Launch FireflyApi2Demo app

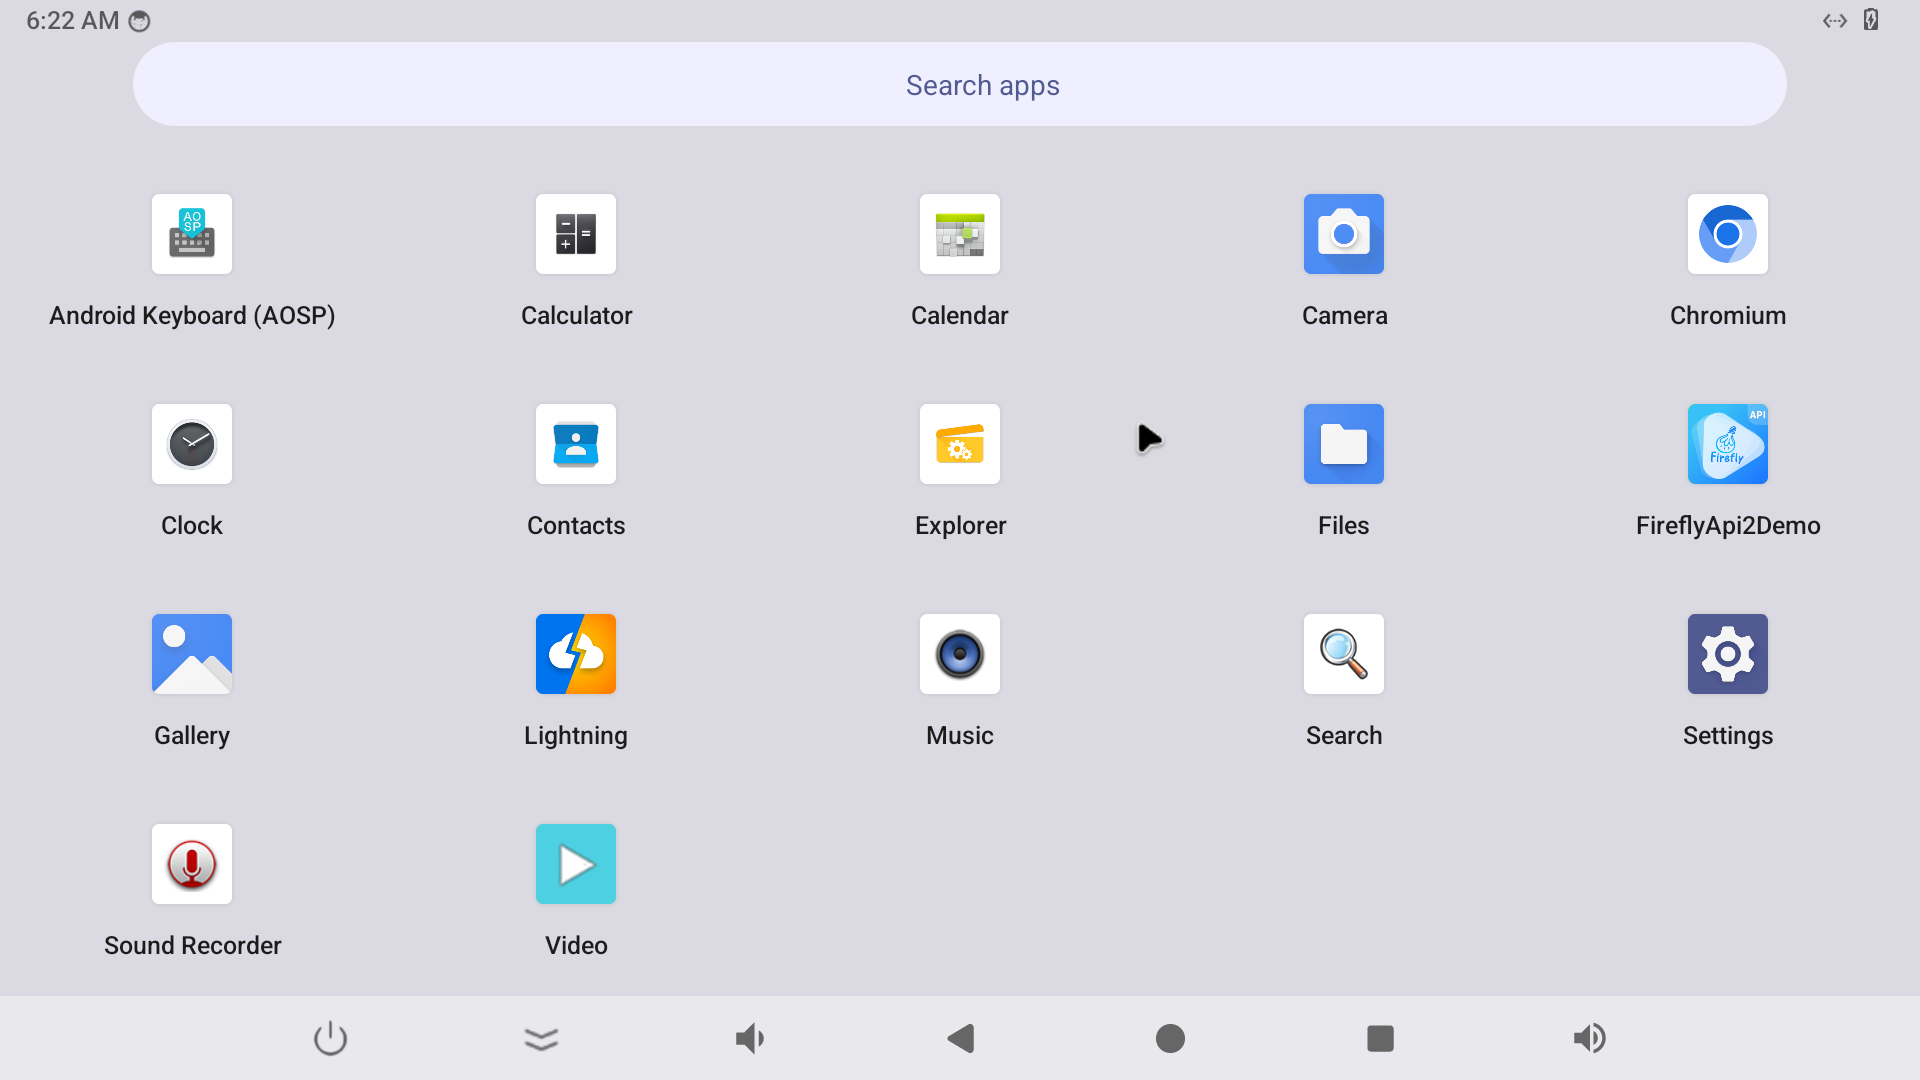(1728, 444)
